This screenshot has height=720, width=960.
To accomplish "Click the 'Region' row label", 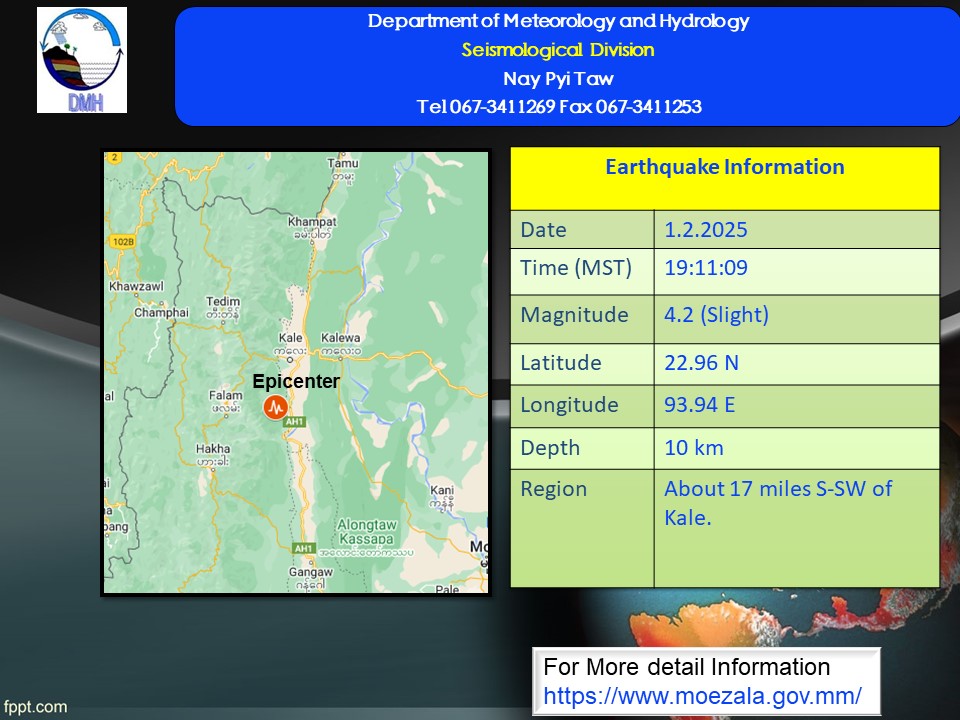I will click(x=553, y=489).
